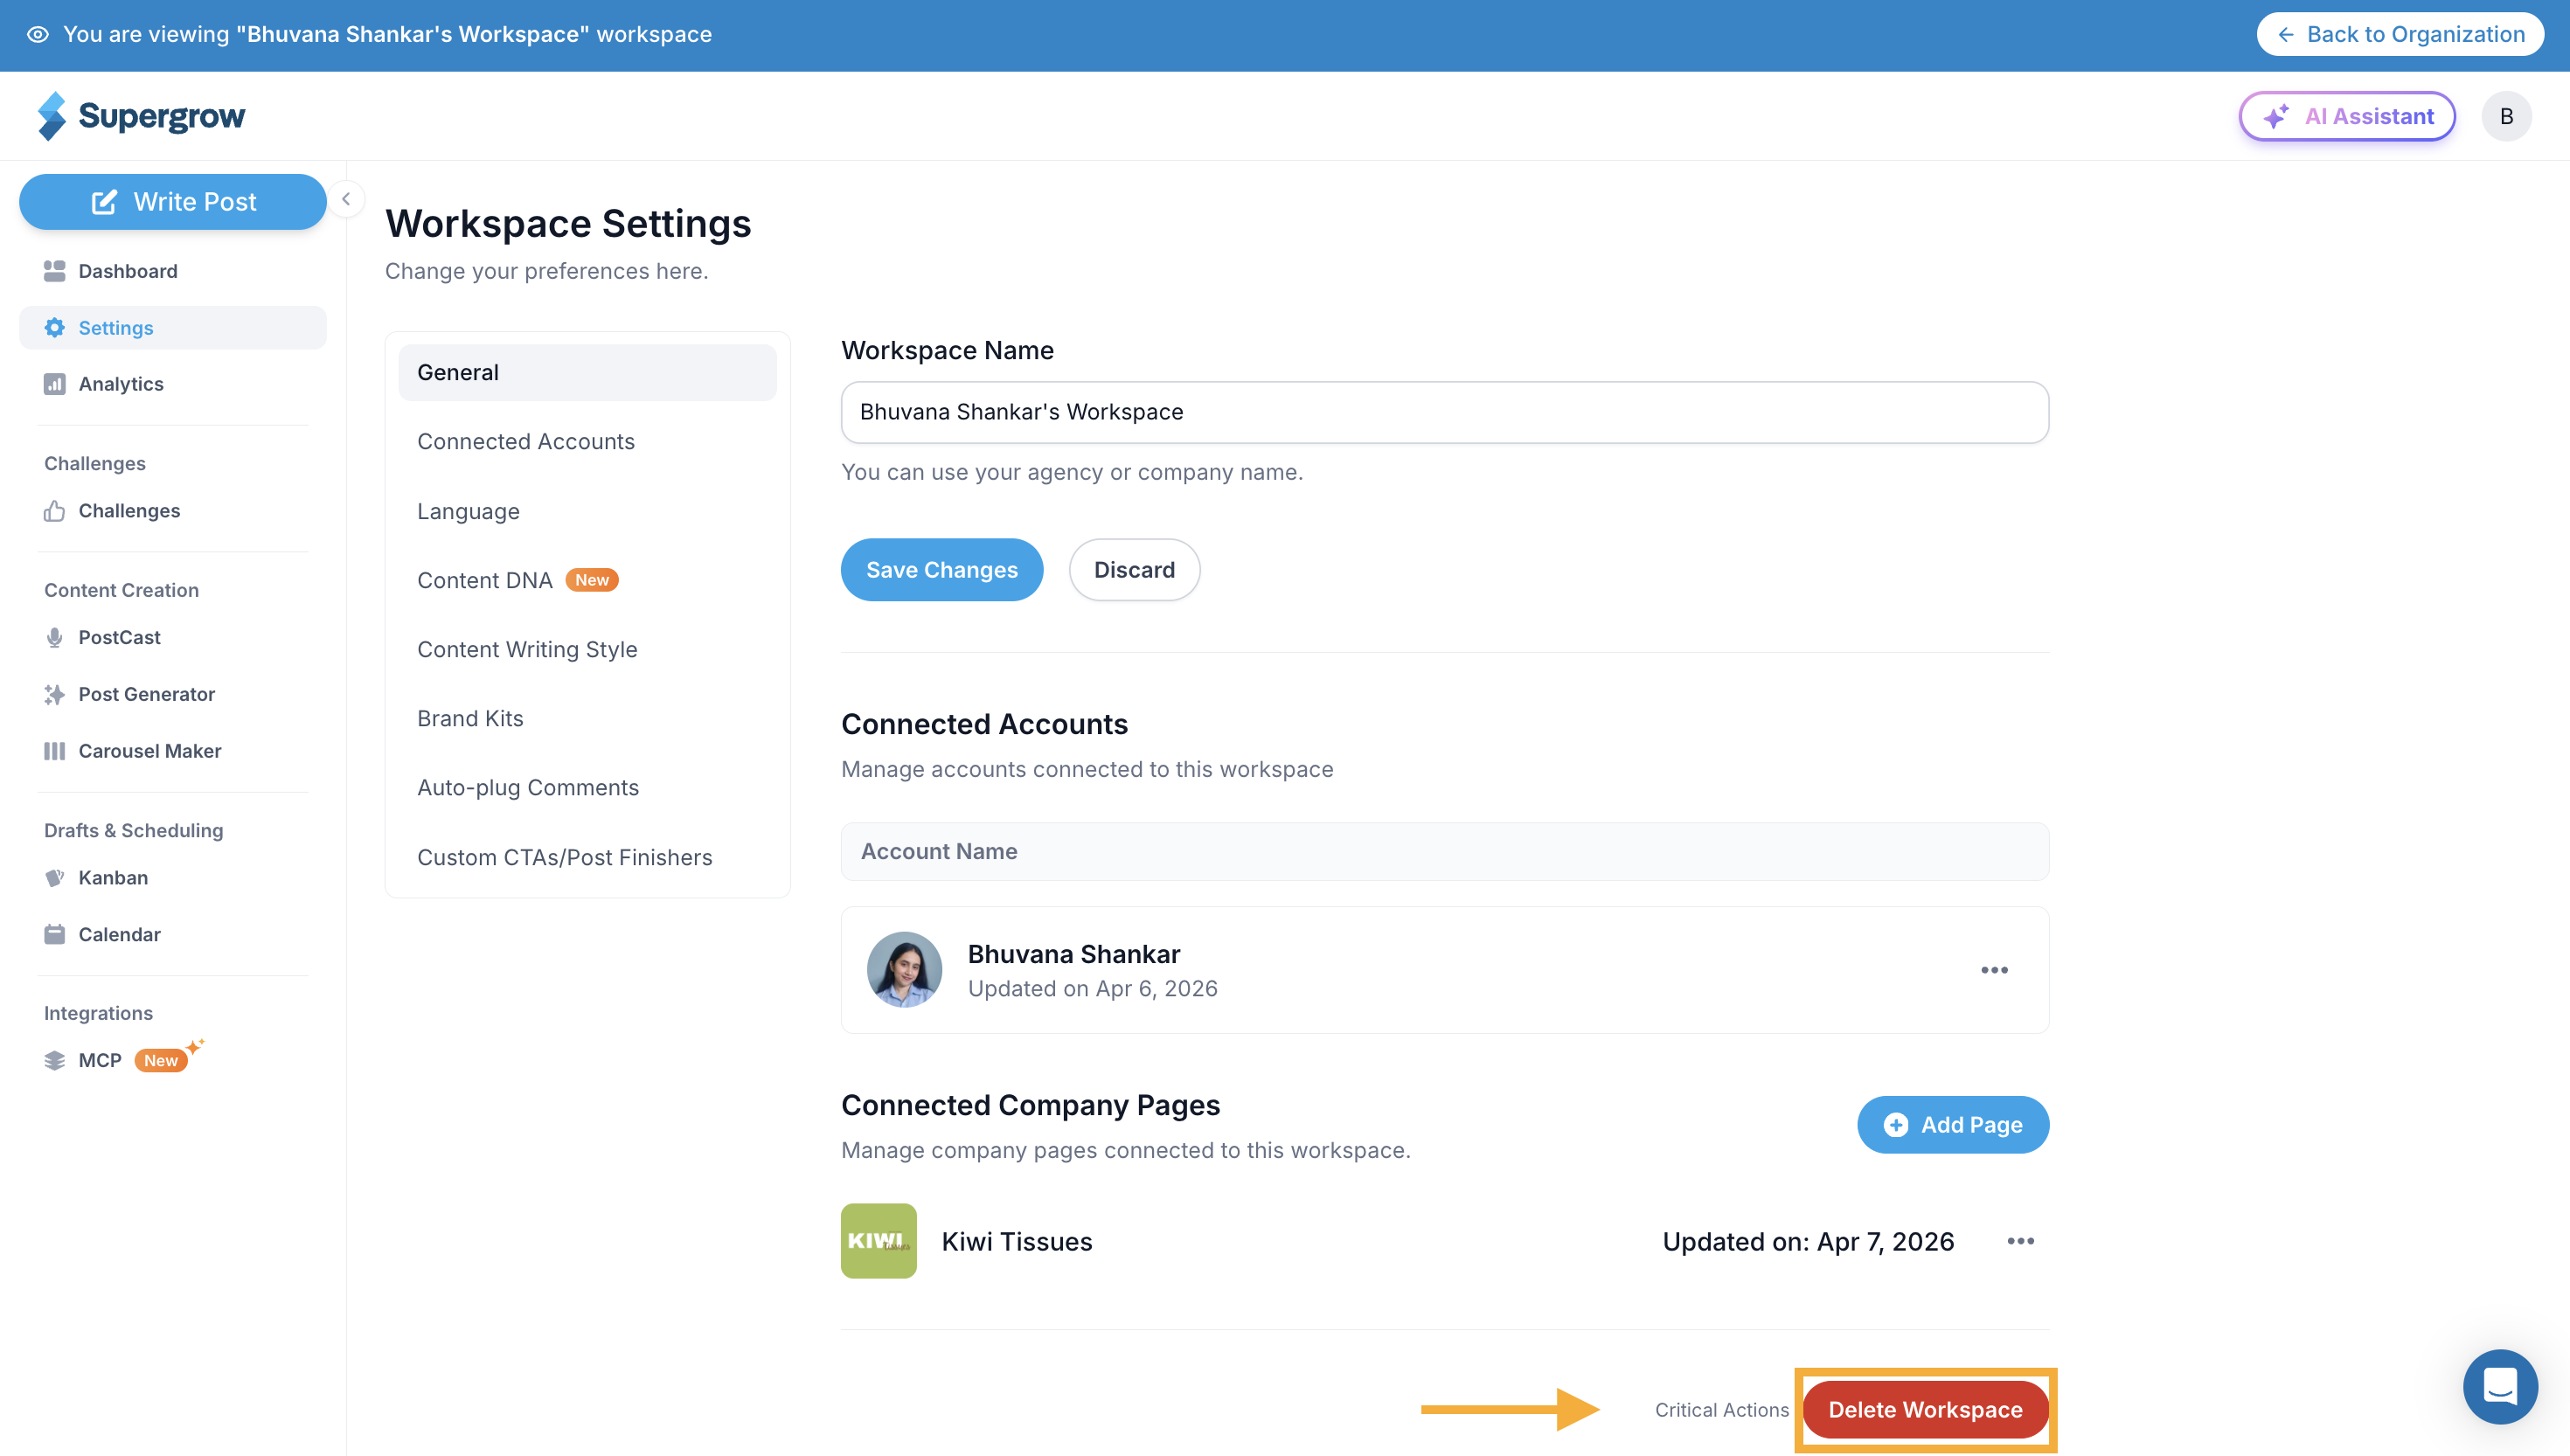This screenshot has width=2570, height=1456.
Task: Select the Content DNA tab
Action: click(x=587, y=580)
